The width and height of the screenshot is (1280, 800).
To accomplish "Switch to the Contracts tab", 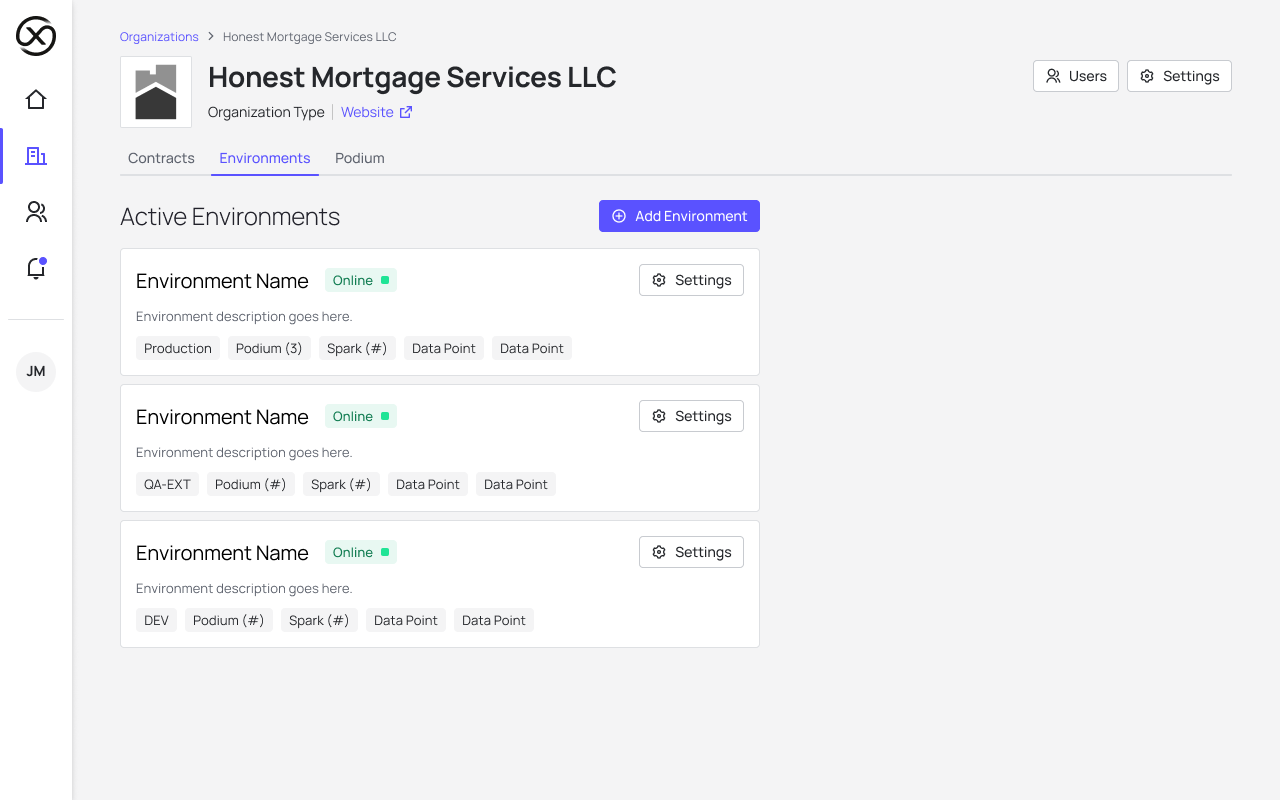I will 161,158.
